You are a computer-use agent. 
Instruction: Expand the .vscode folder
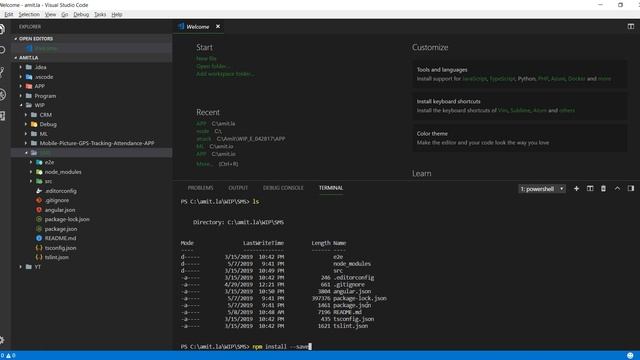tap(20, 77)
